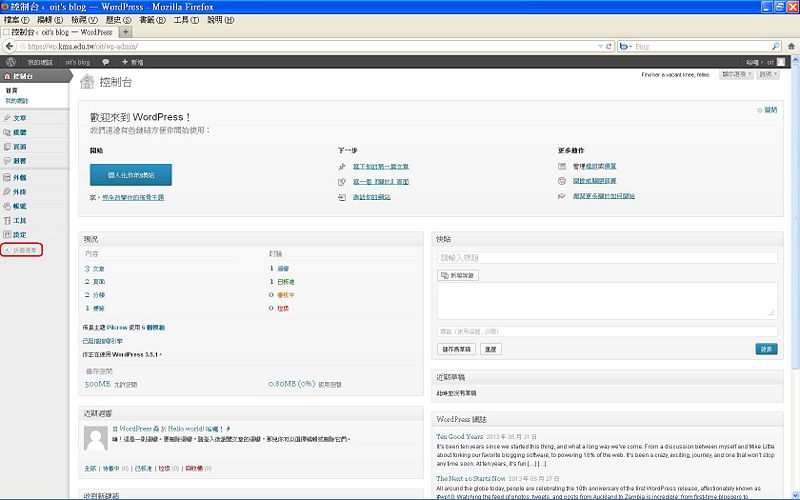The image size is (800, 500).
Task: Open the 外掛 (Plugins) sidebar menu
Action: tap(20, 192)
